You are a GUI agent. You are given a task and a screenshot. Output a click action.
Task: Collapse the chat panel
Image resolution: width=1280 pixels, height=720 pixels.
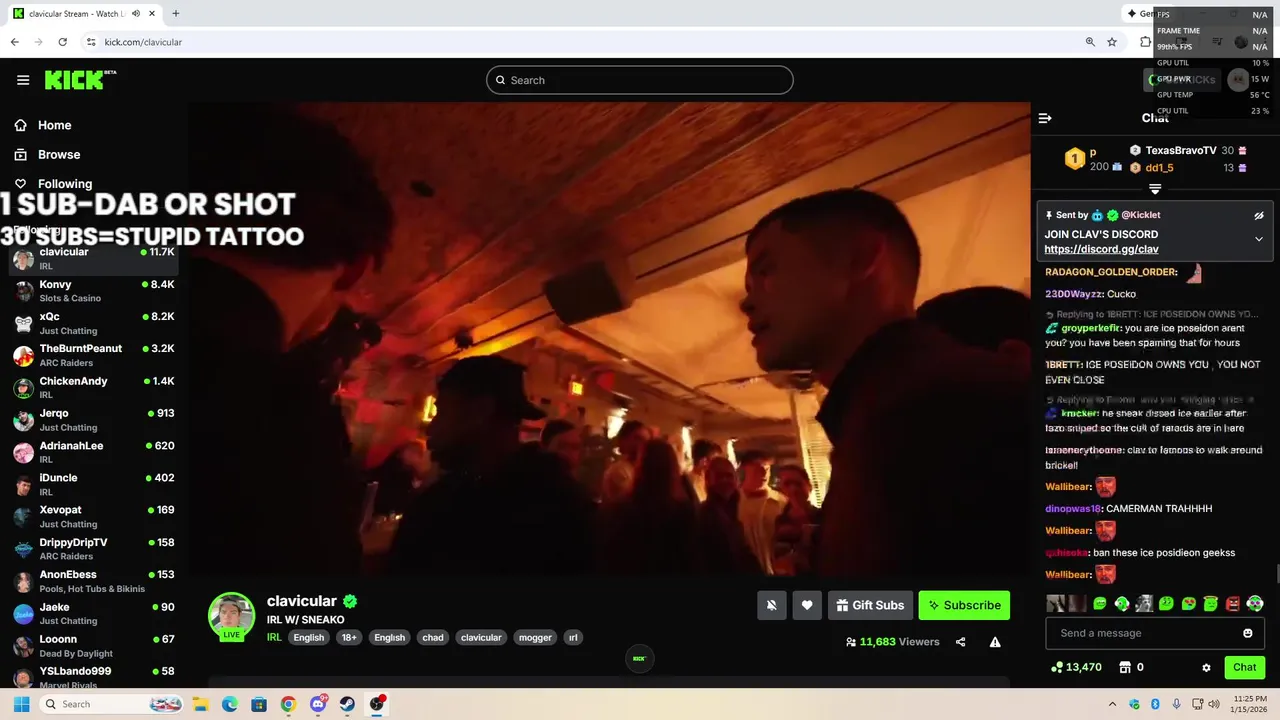[1045, 118]
